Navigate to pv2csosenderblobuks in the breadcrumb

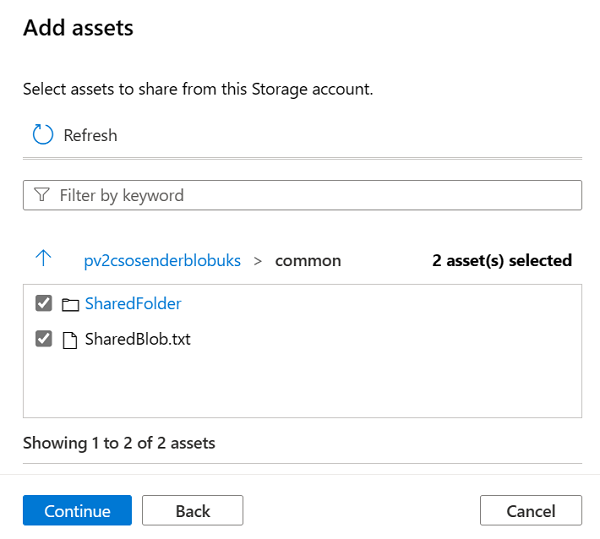pos(162,261)
